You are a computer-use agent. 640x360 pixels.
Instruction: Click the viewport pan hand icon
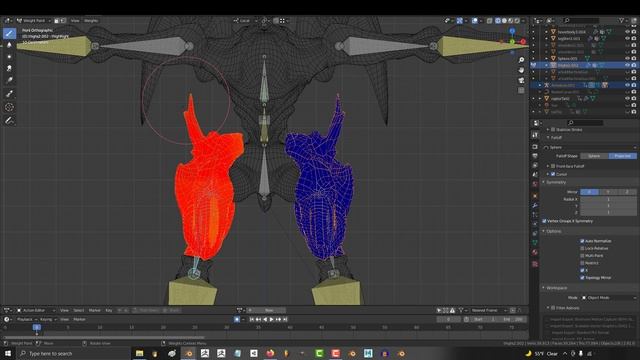521,70
